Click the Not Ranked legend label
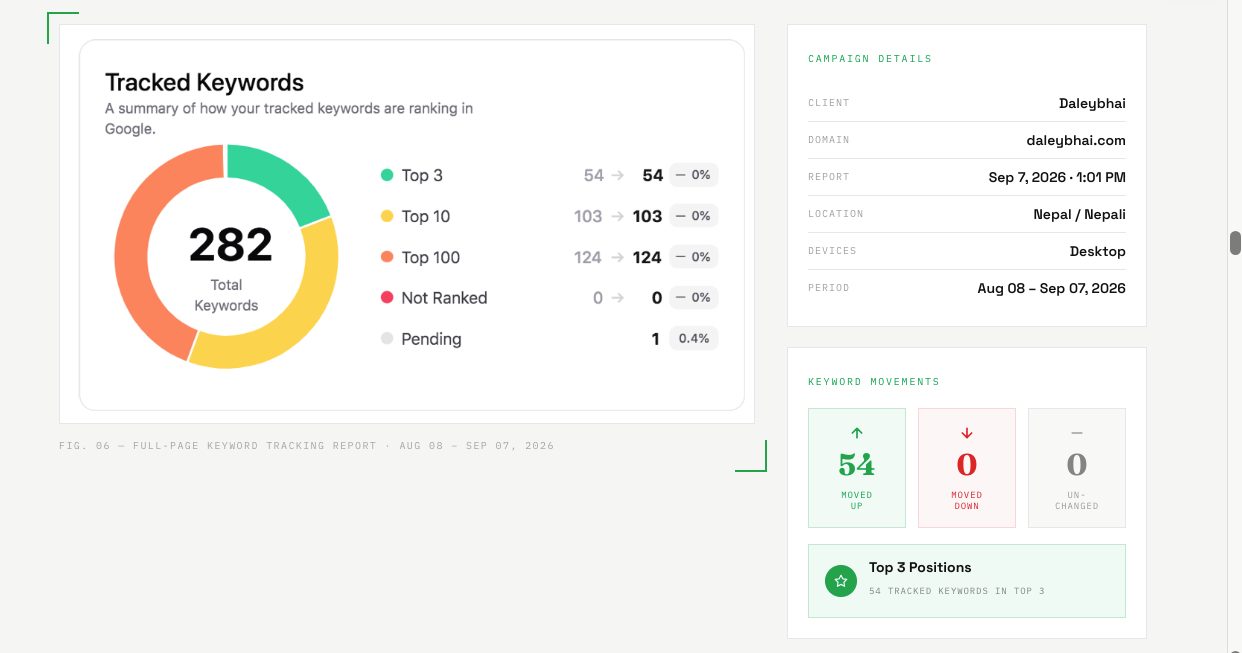 (444, 297)
